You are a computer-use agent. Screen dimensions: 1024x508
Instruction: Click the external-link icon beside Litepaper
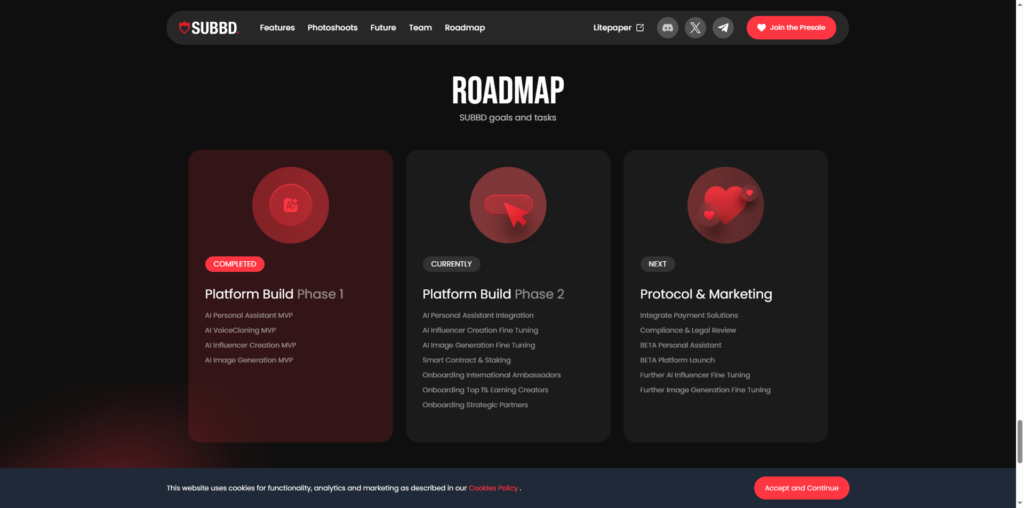click(640, 27)
